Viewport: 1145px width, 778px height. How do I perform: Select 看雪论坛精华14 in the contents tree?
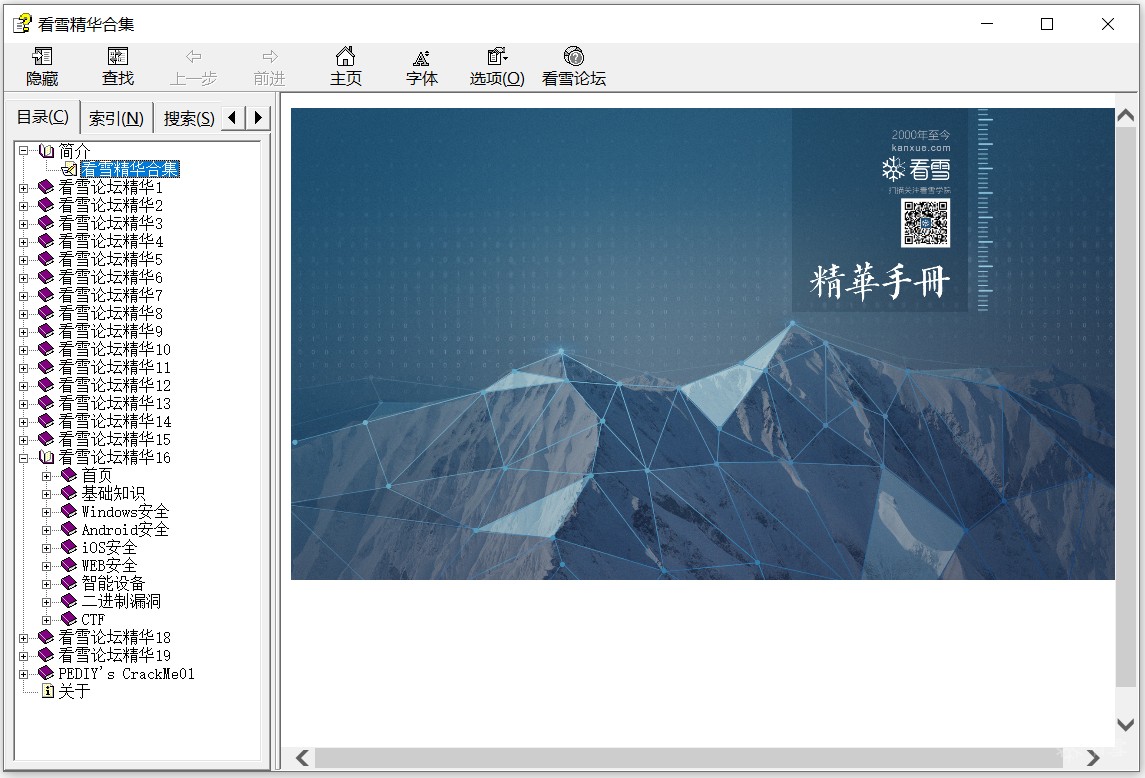coord(115,422)
